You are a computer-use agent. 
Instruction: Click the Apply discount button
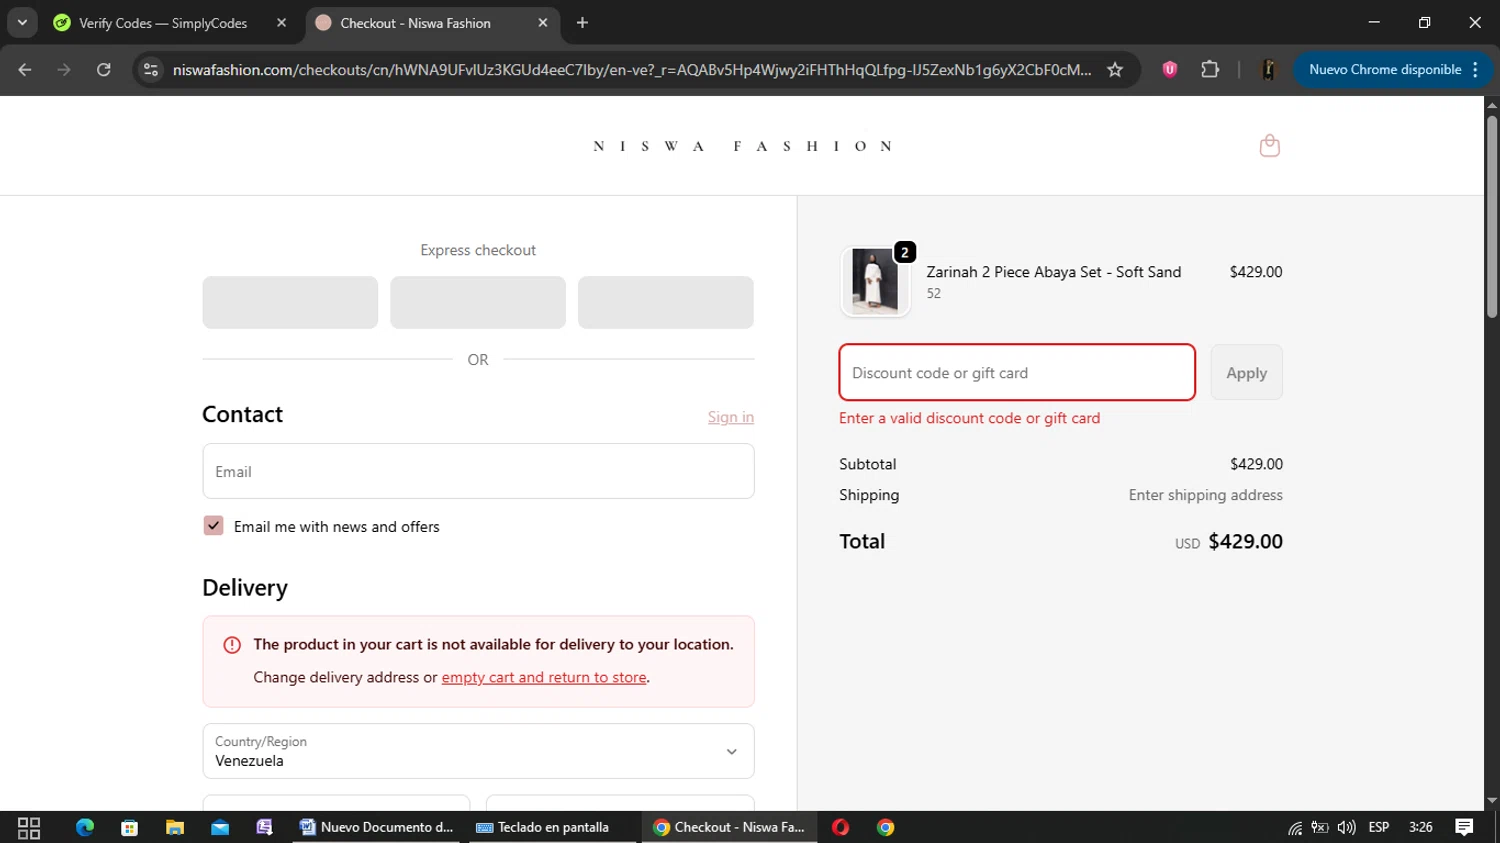coord(1246,373)
